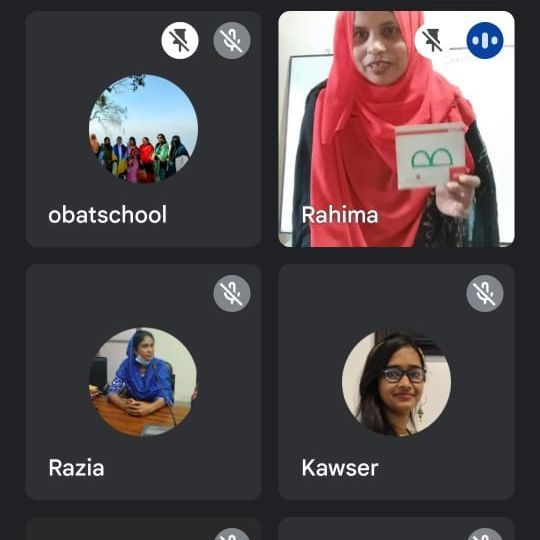
Task: Click Razia's muted microphone icon
Action: point(232,293)
